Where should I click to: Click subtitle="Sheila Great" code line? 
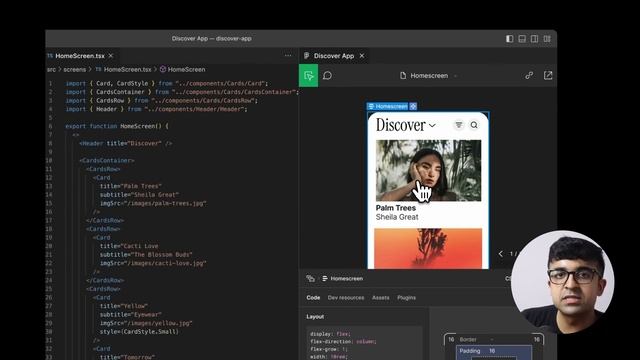point(139,195)
